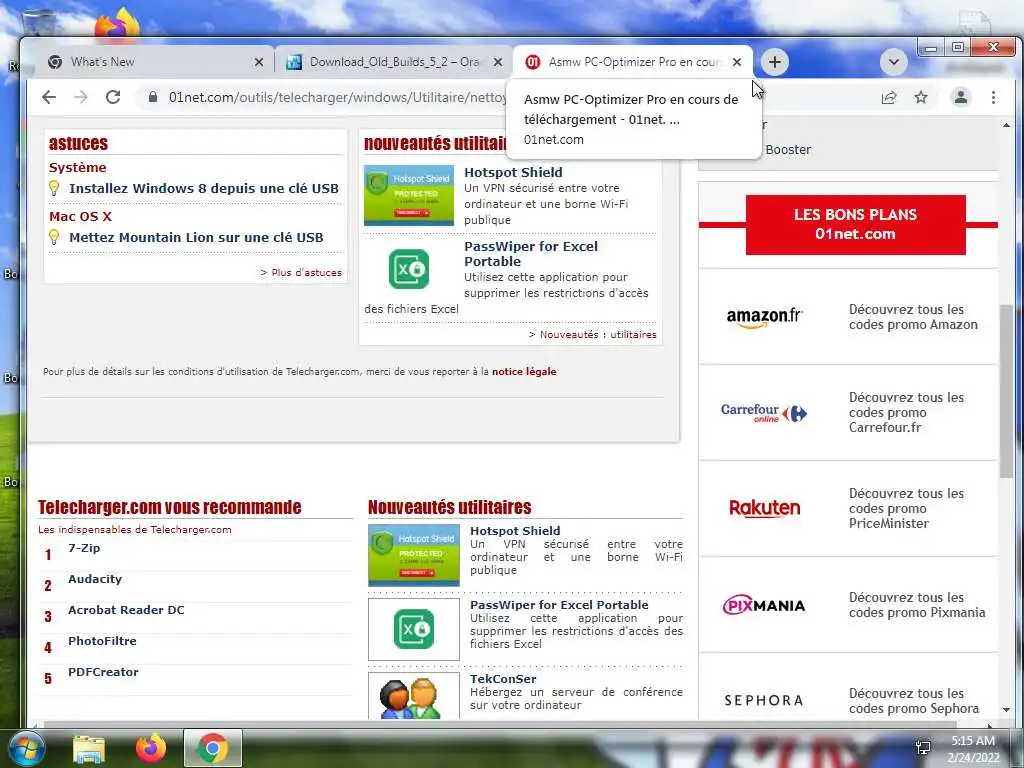Click the scrollbar up arrow

pos(1006,125)
